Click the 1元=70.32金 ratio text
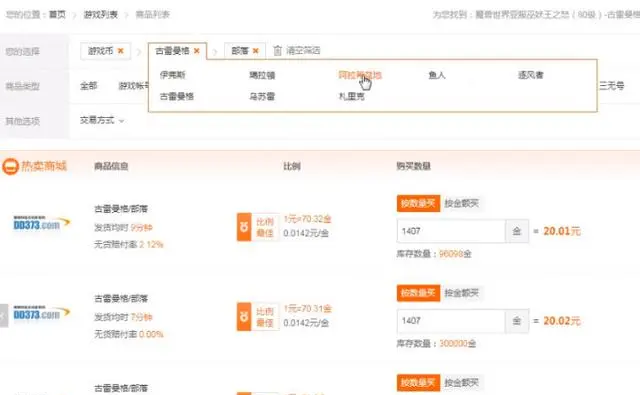 point(307,219)
